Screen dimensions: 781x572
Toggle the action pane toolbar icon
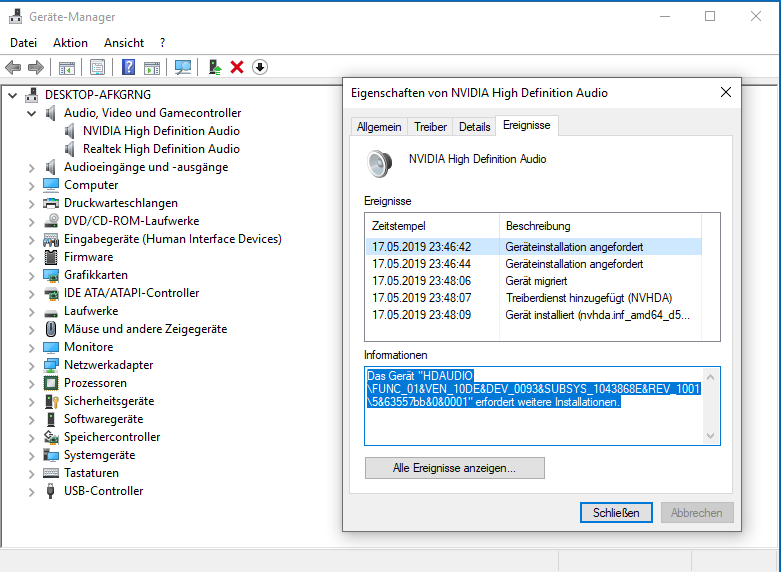[152, 67]
